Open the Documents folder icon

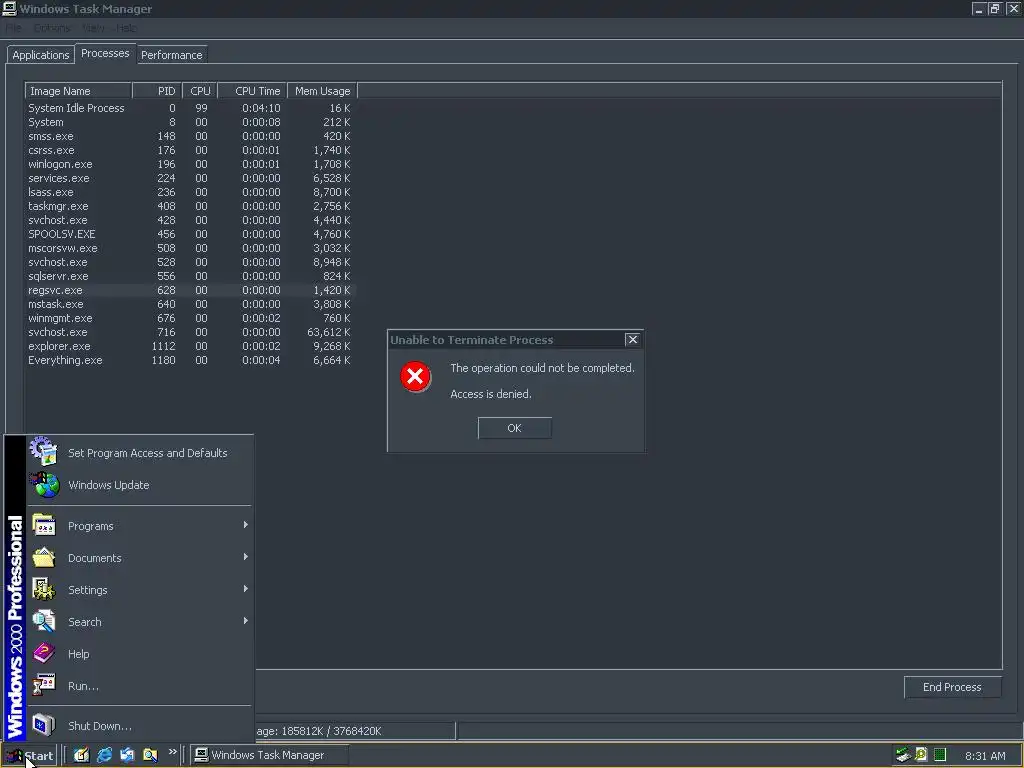(x=44, y=557)
